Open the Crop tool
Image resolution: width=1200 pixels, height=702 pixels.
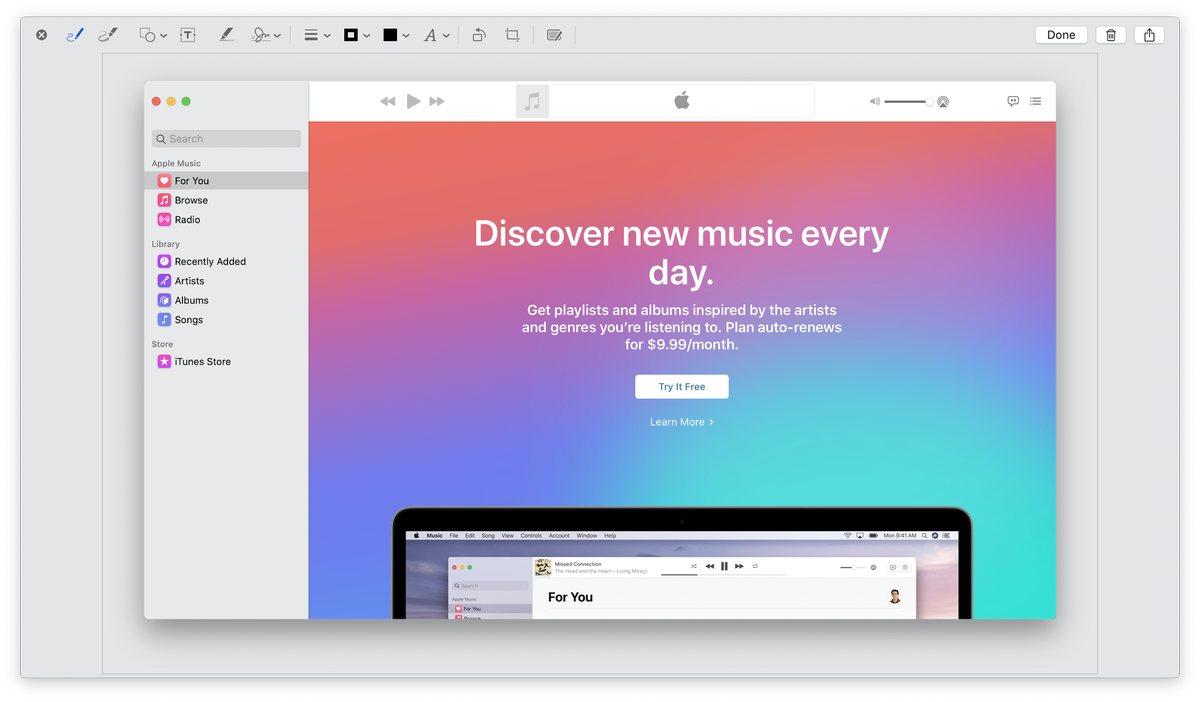point(511,34)
